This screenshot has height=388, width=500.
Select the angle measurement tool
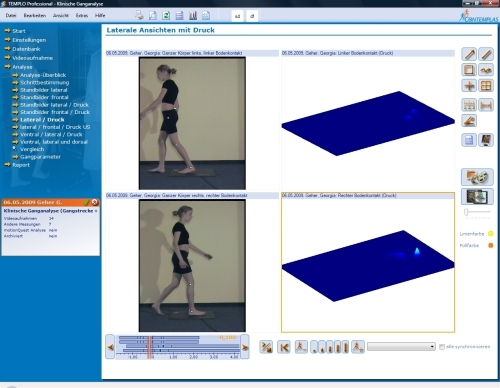tap(469, 121)
